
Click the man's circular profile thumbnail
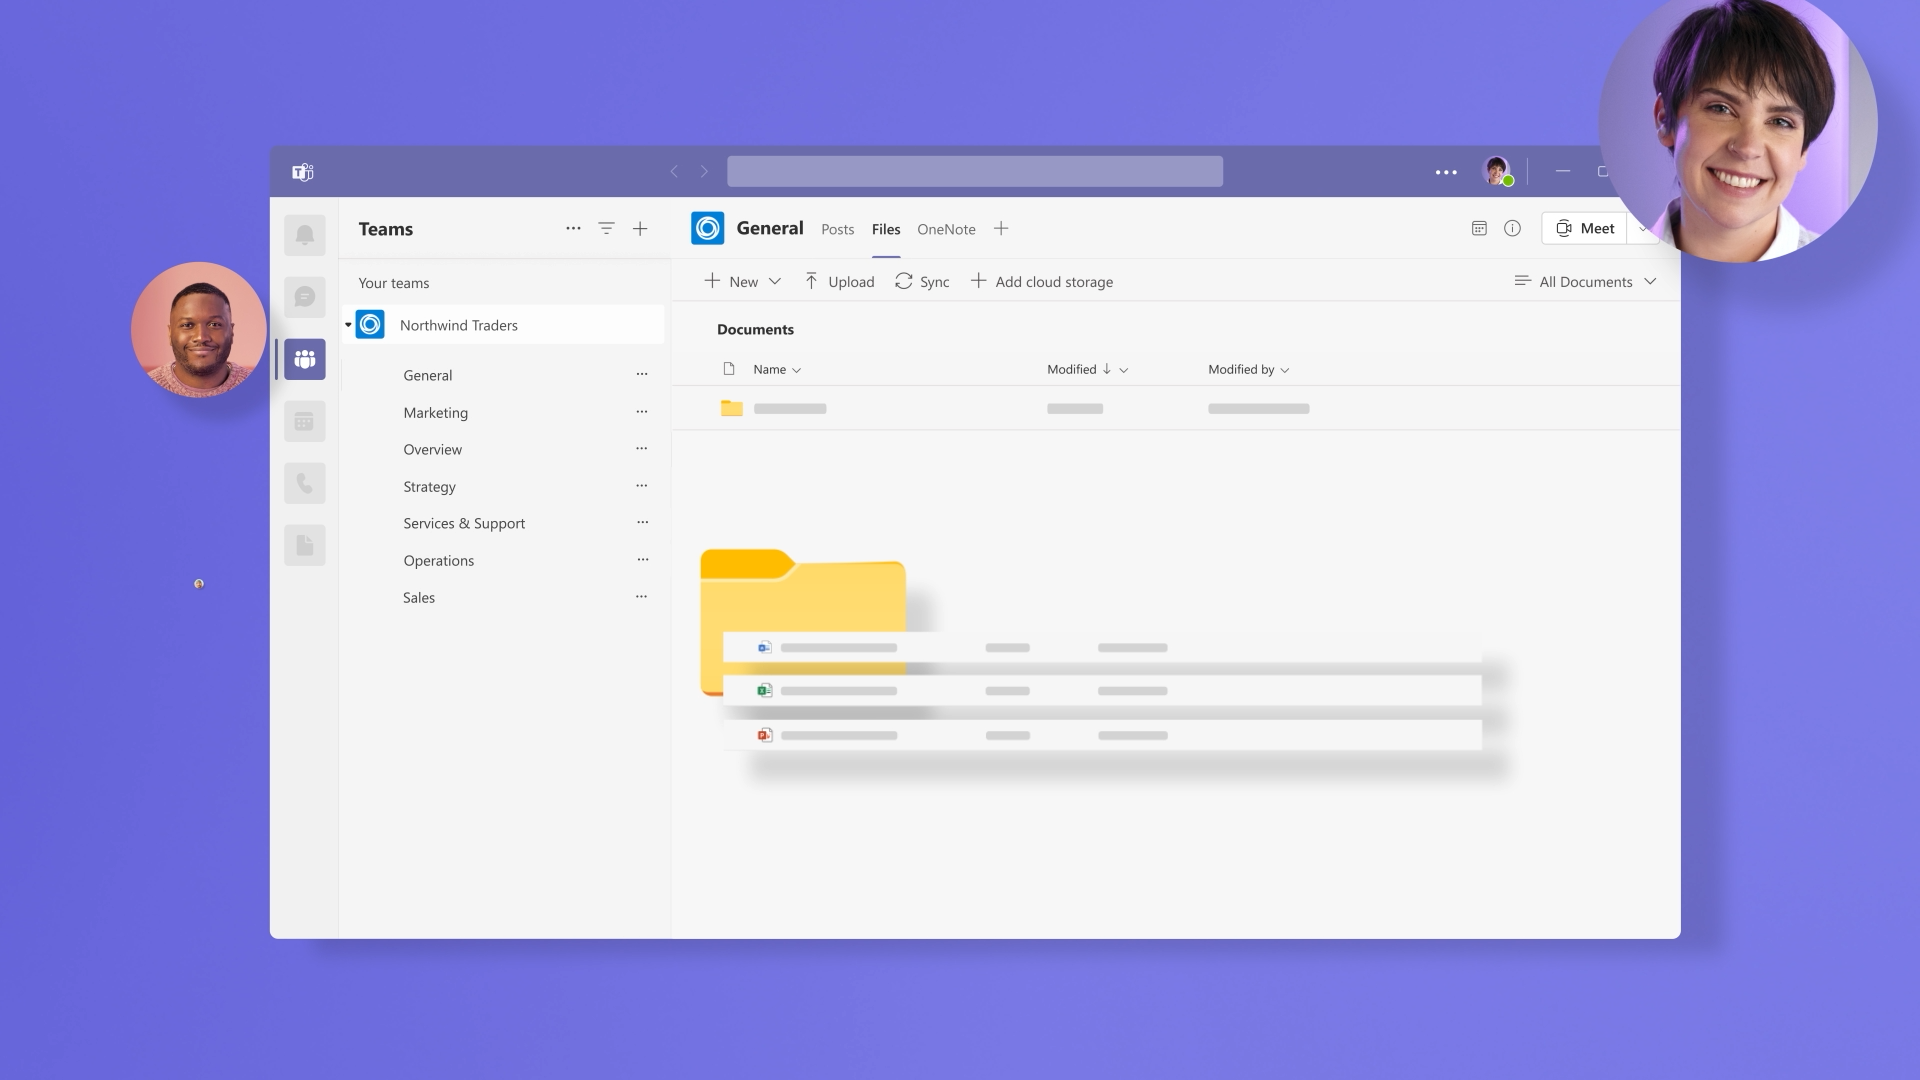tap(199, 330)
